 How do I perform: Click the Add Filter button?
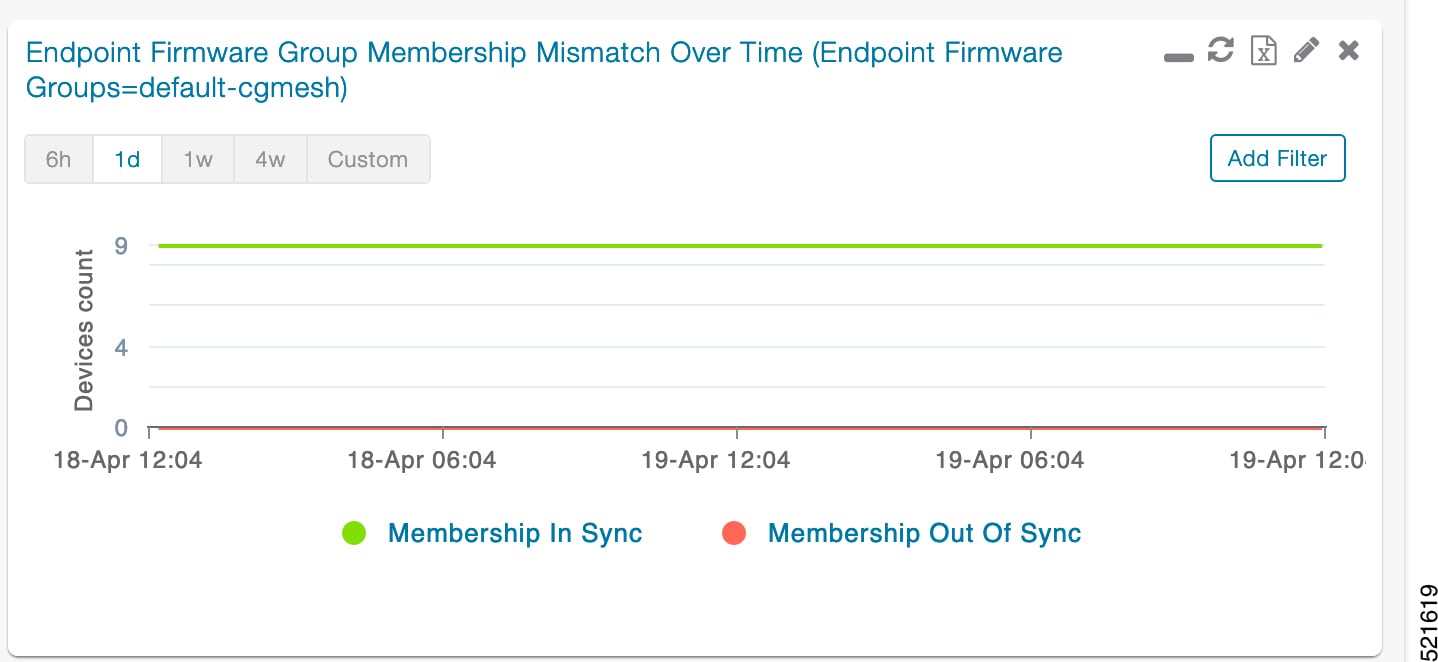click(x=1277, y=158)
